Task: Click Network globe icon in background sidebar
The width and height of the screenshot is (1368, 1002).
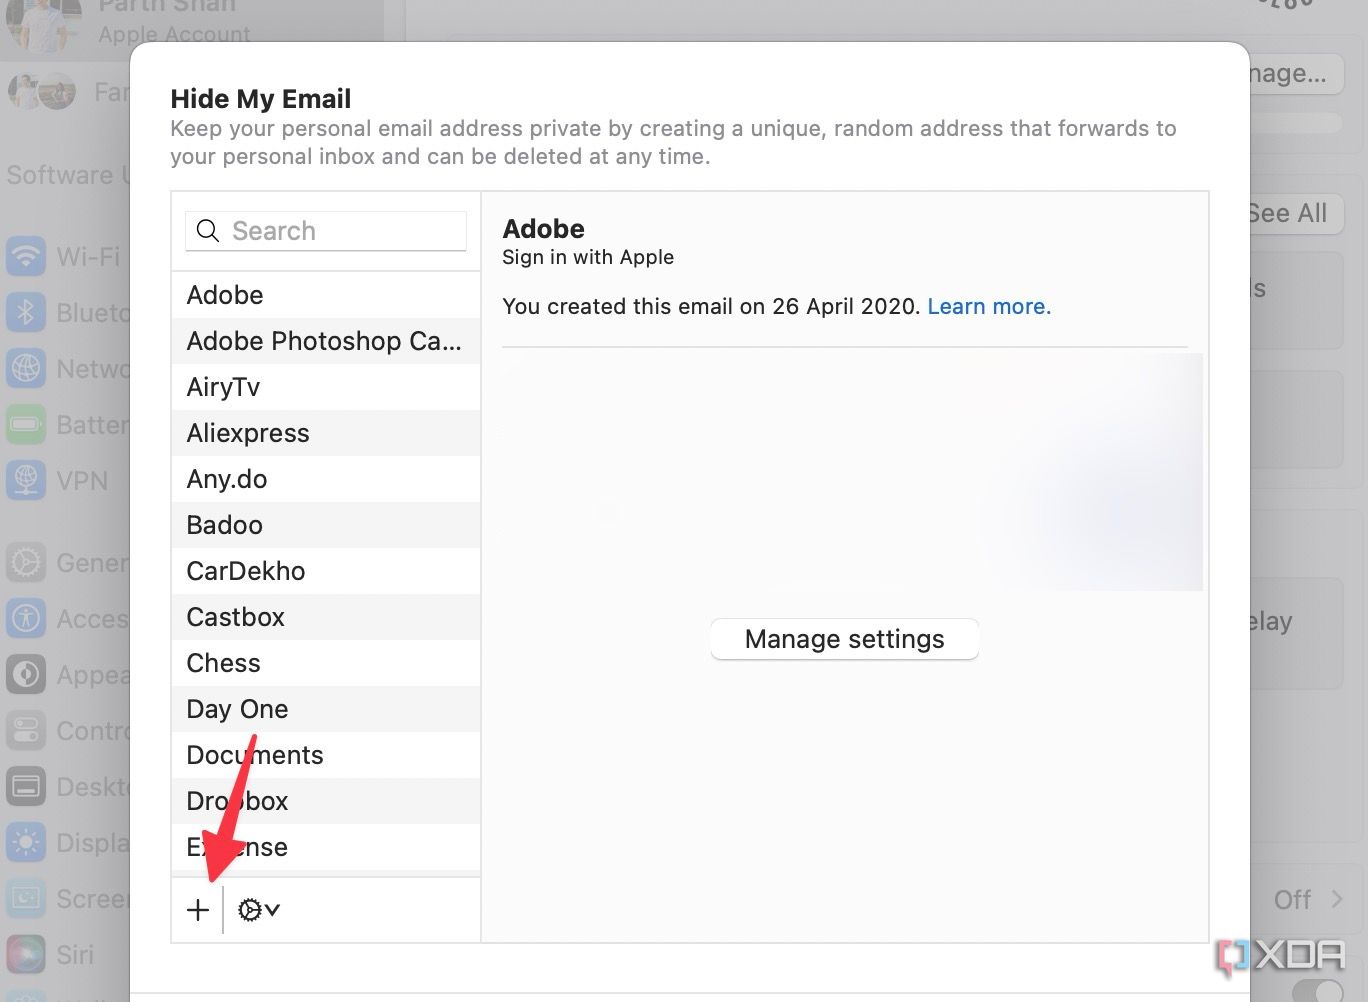Action: coord(26,369)
